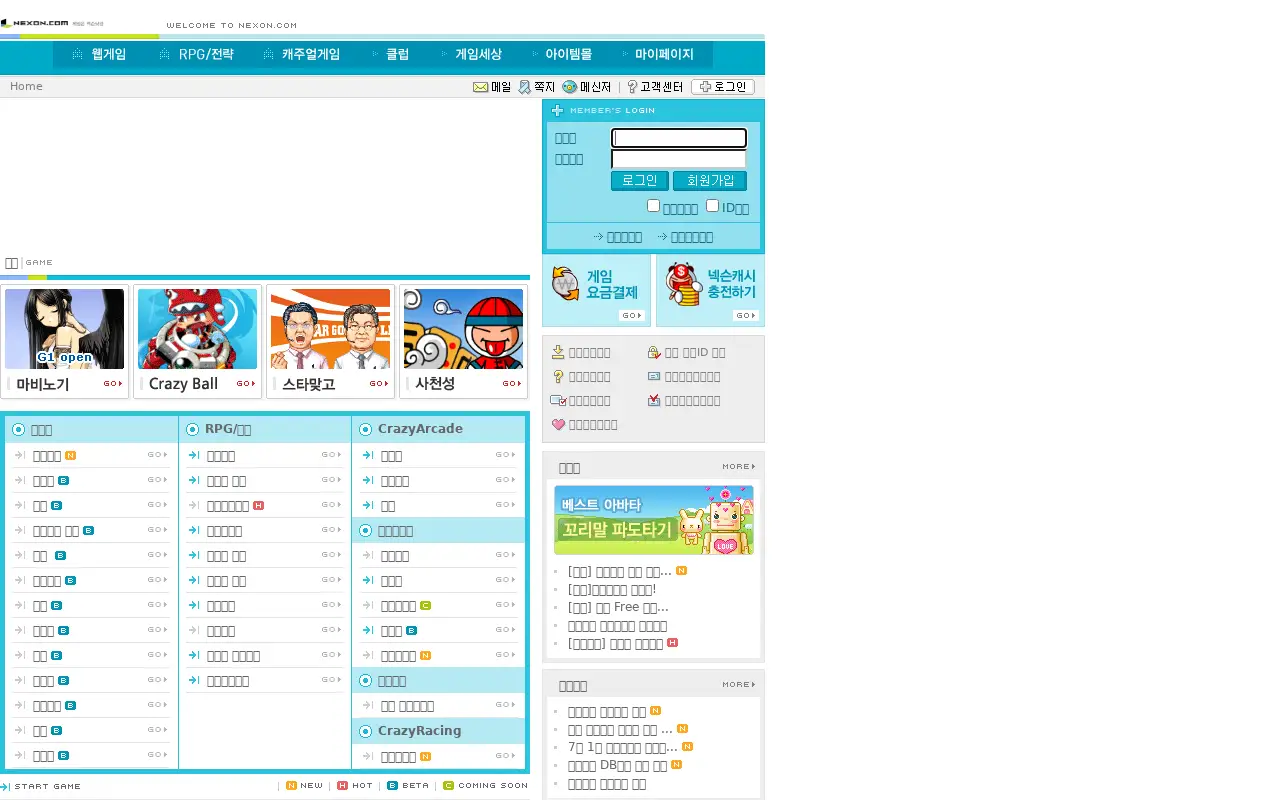Click the GO arrow beside 스타맞고
1280x800 pixels.
pos(379,384)
